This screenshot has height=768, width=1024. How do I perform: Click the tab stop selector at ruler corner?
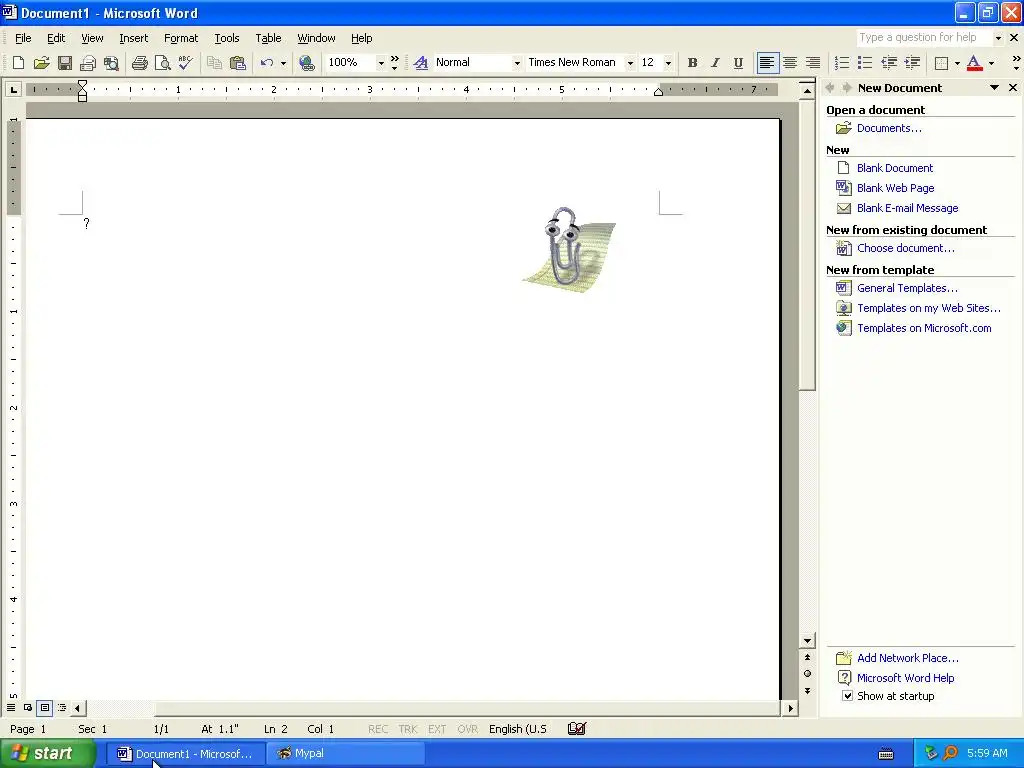[x=13, y=89]
